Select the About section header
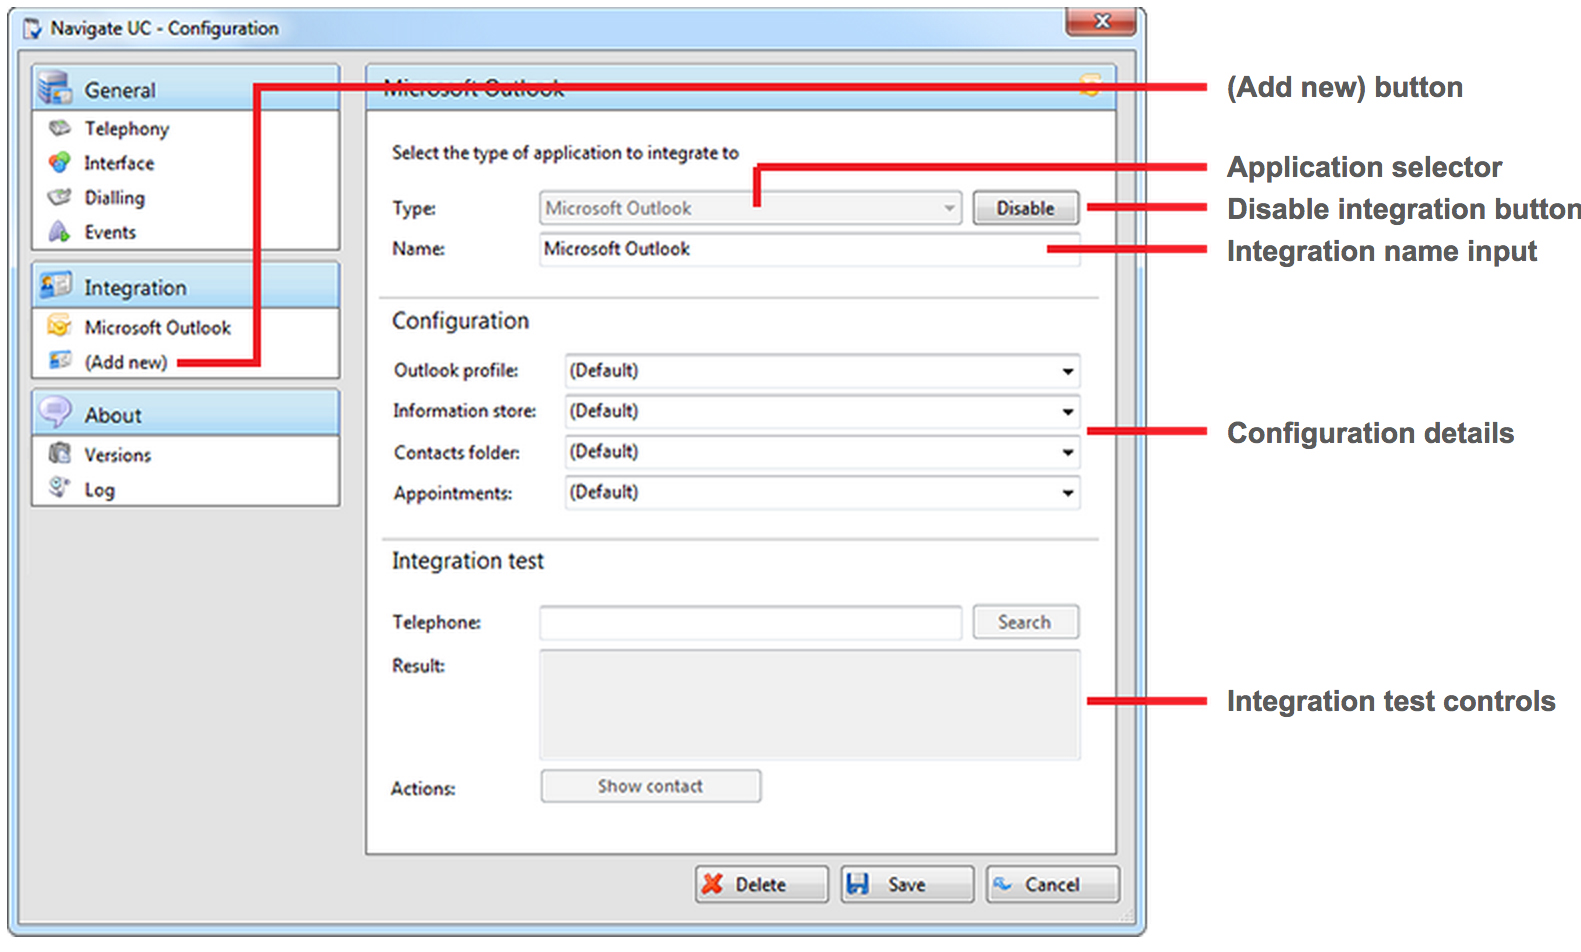 tap(186, 414)
